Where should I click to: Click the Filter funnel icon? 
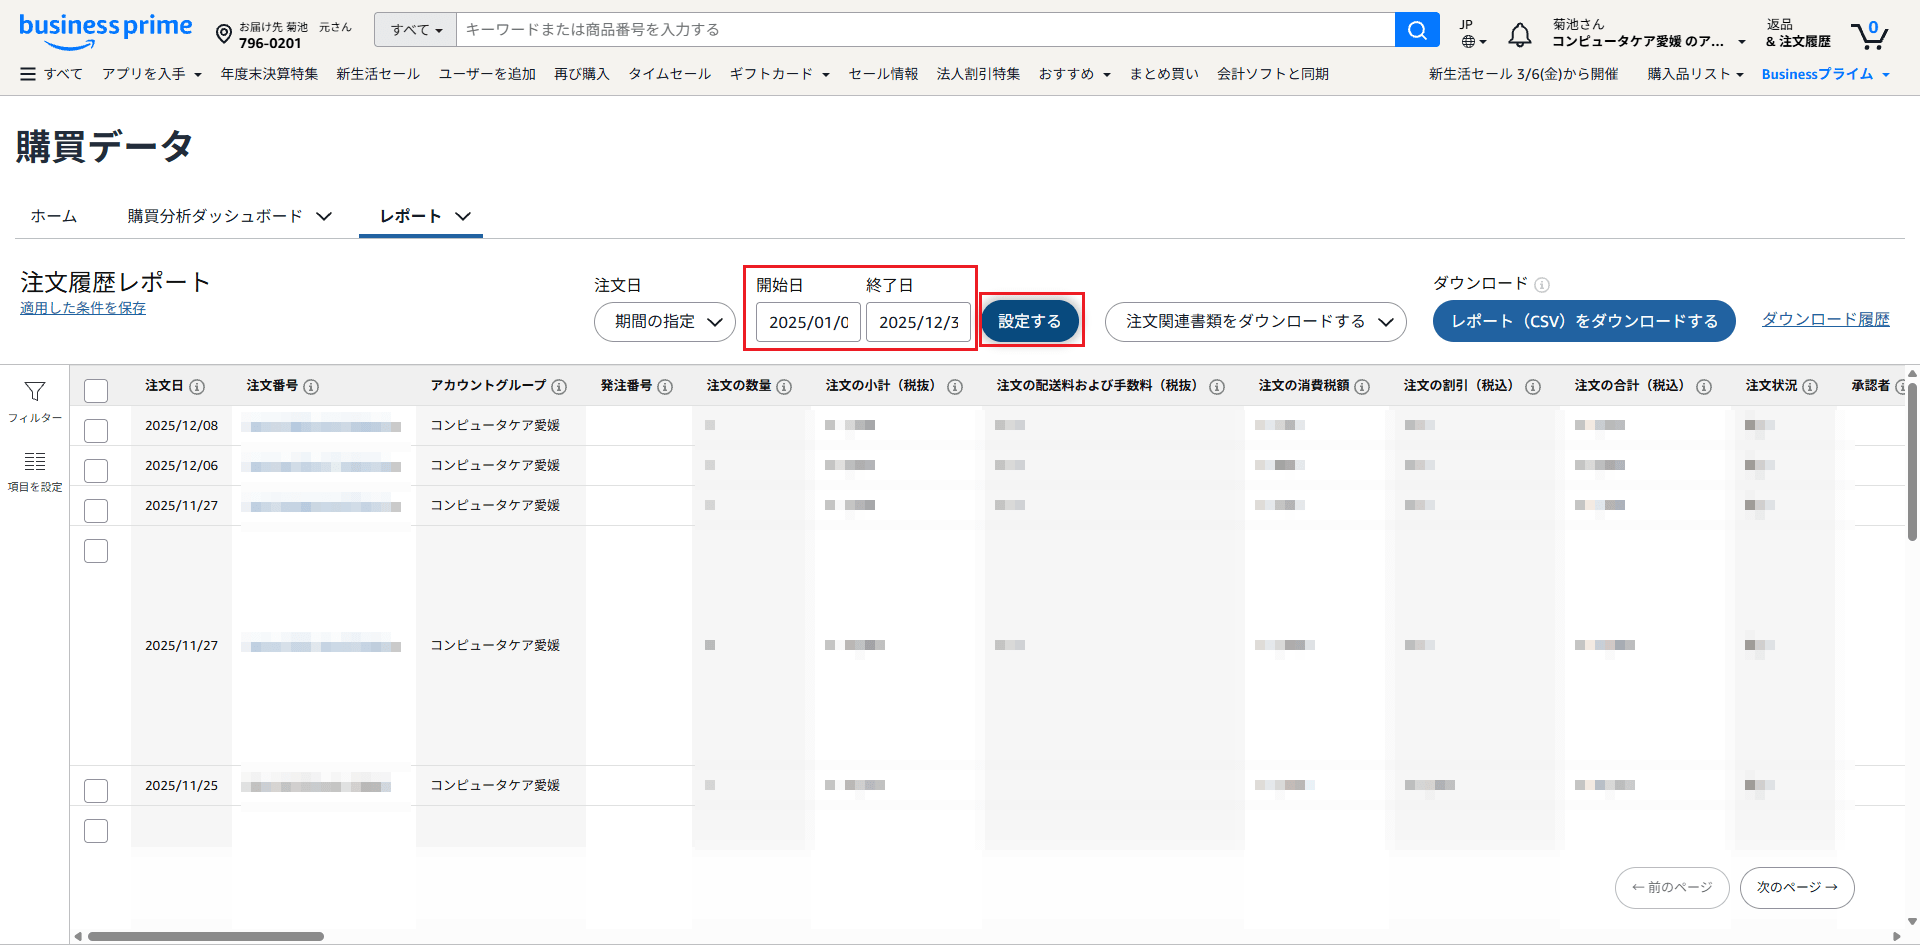[35, 392]
